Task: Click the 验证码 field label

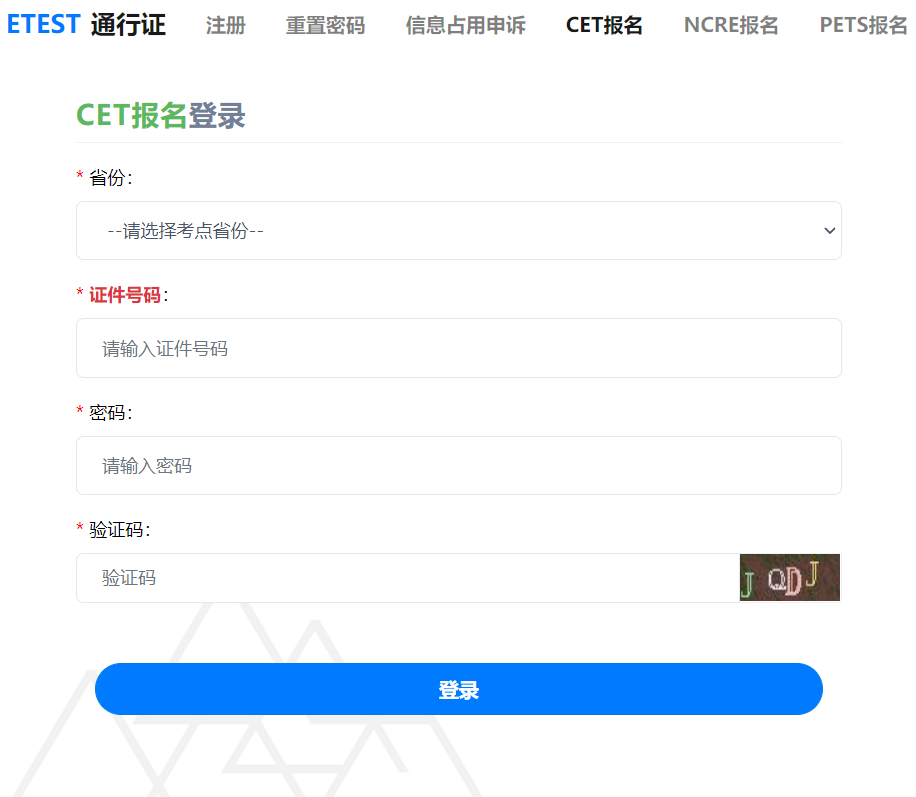Action: [x=116, y=529]
